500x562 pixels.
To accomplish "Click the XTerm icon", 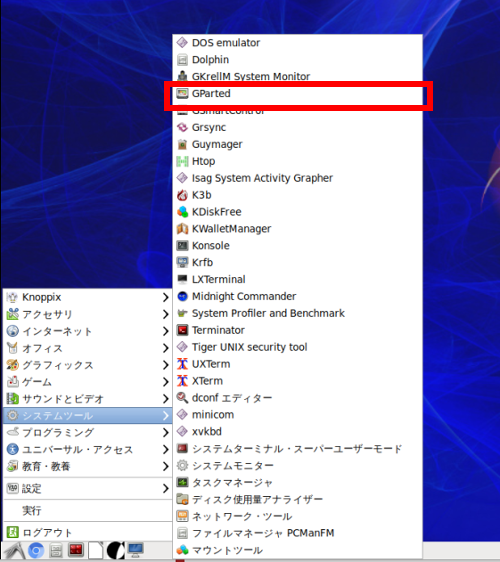I will (182, 381).
